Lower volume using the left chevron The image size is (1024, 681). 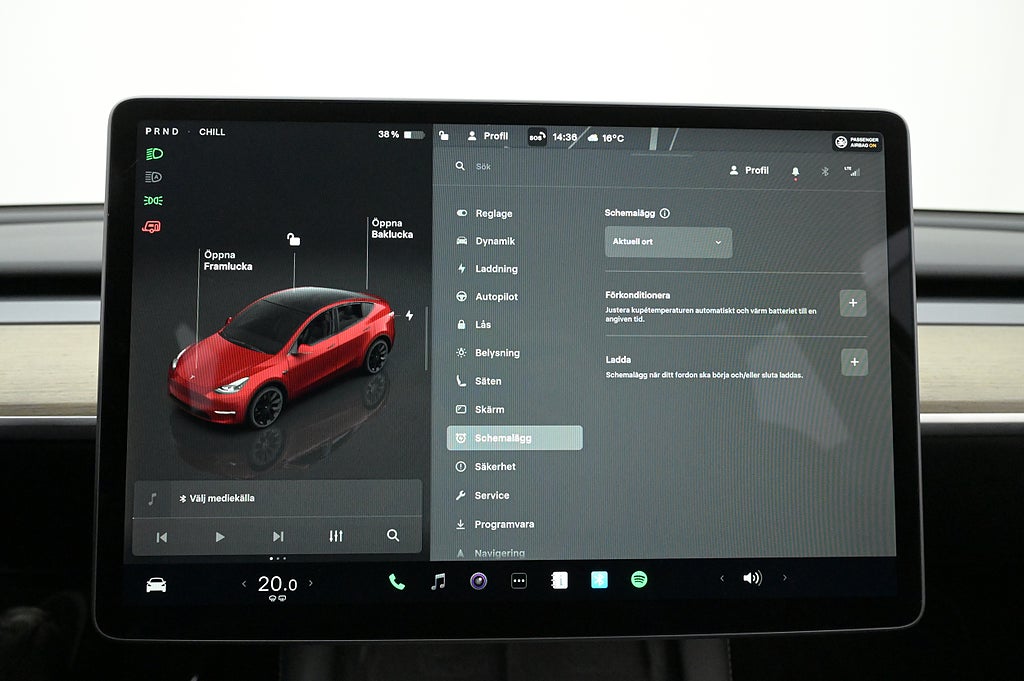point(722,578)
